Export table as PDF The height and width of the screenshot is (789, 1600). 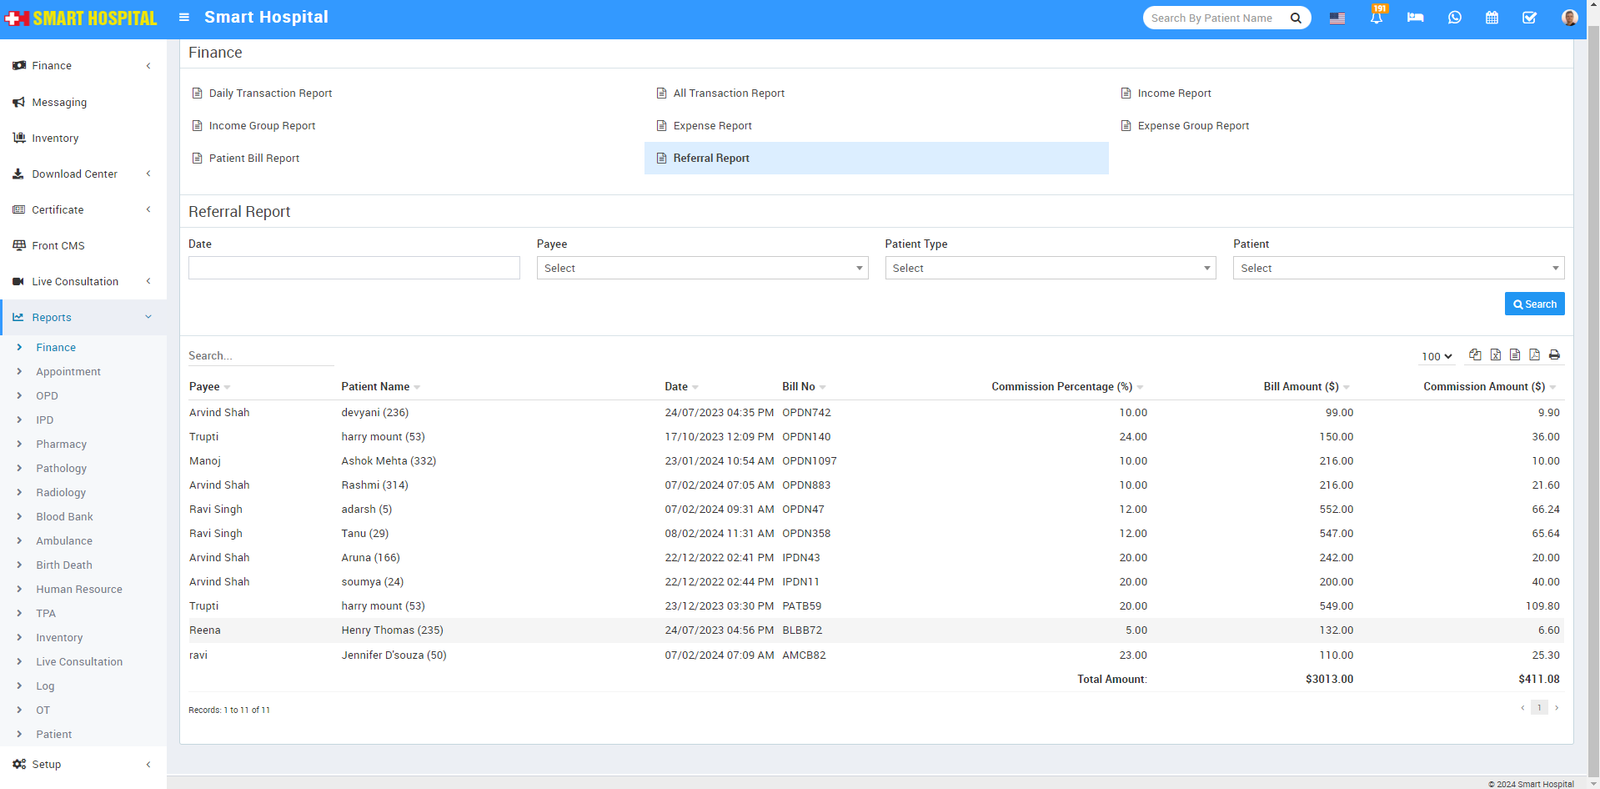1534,355
